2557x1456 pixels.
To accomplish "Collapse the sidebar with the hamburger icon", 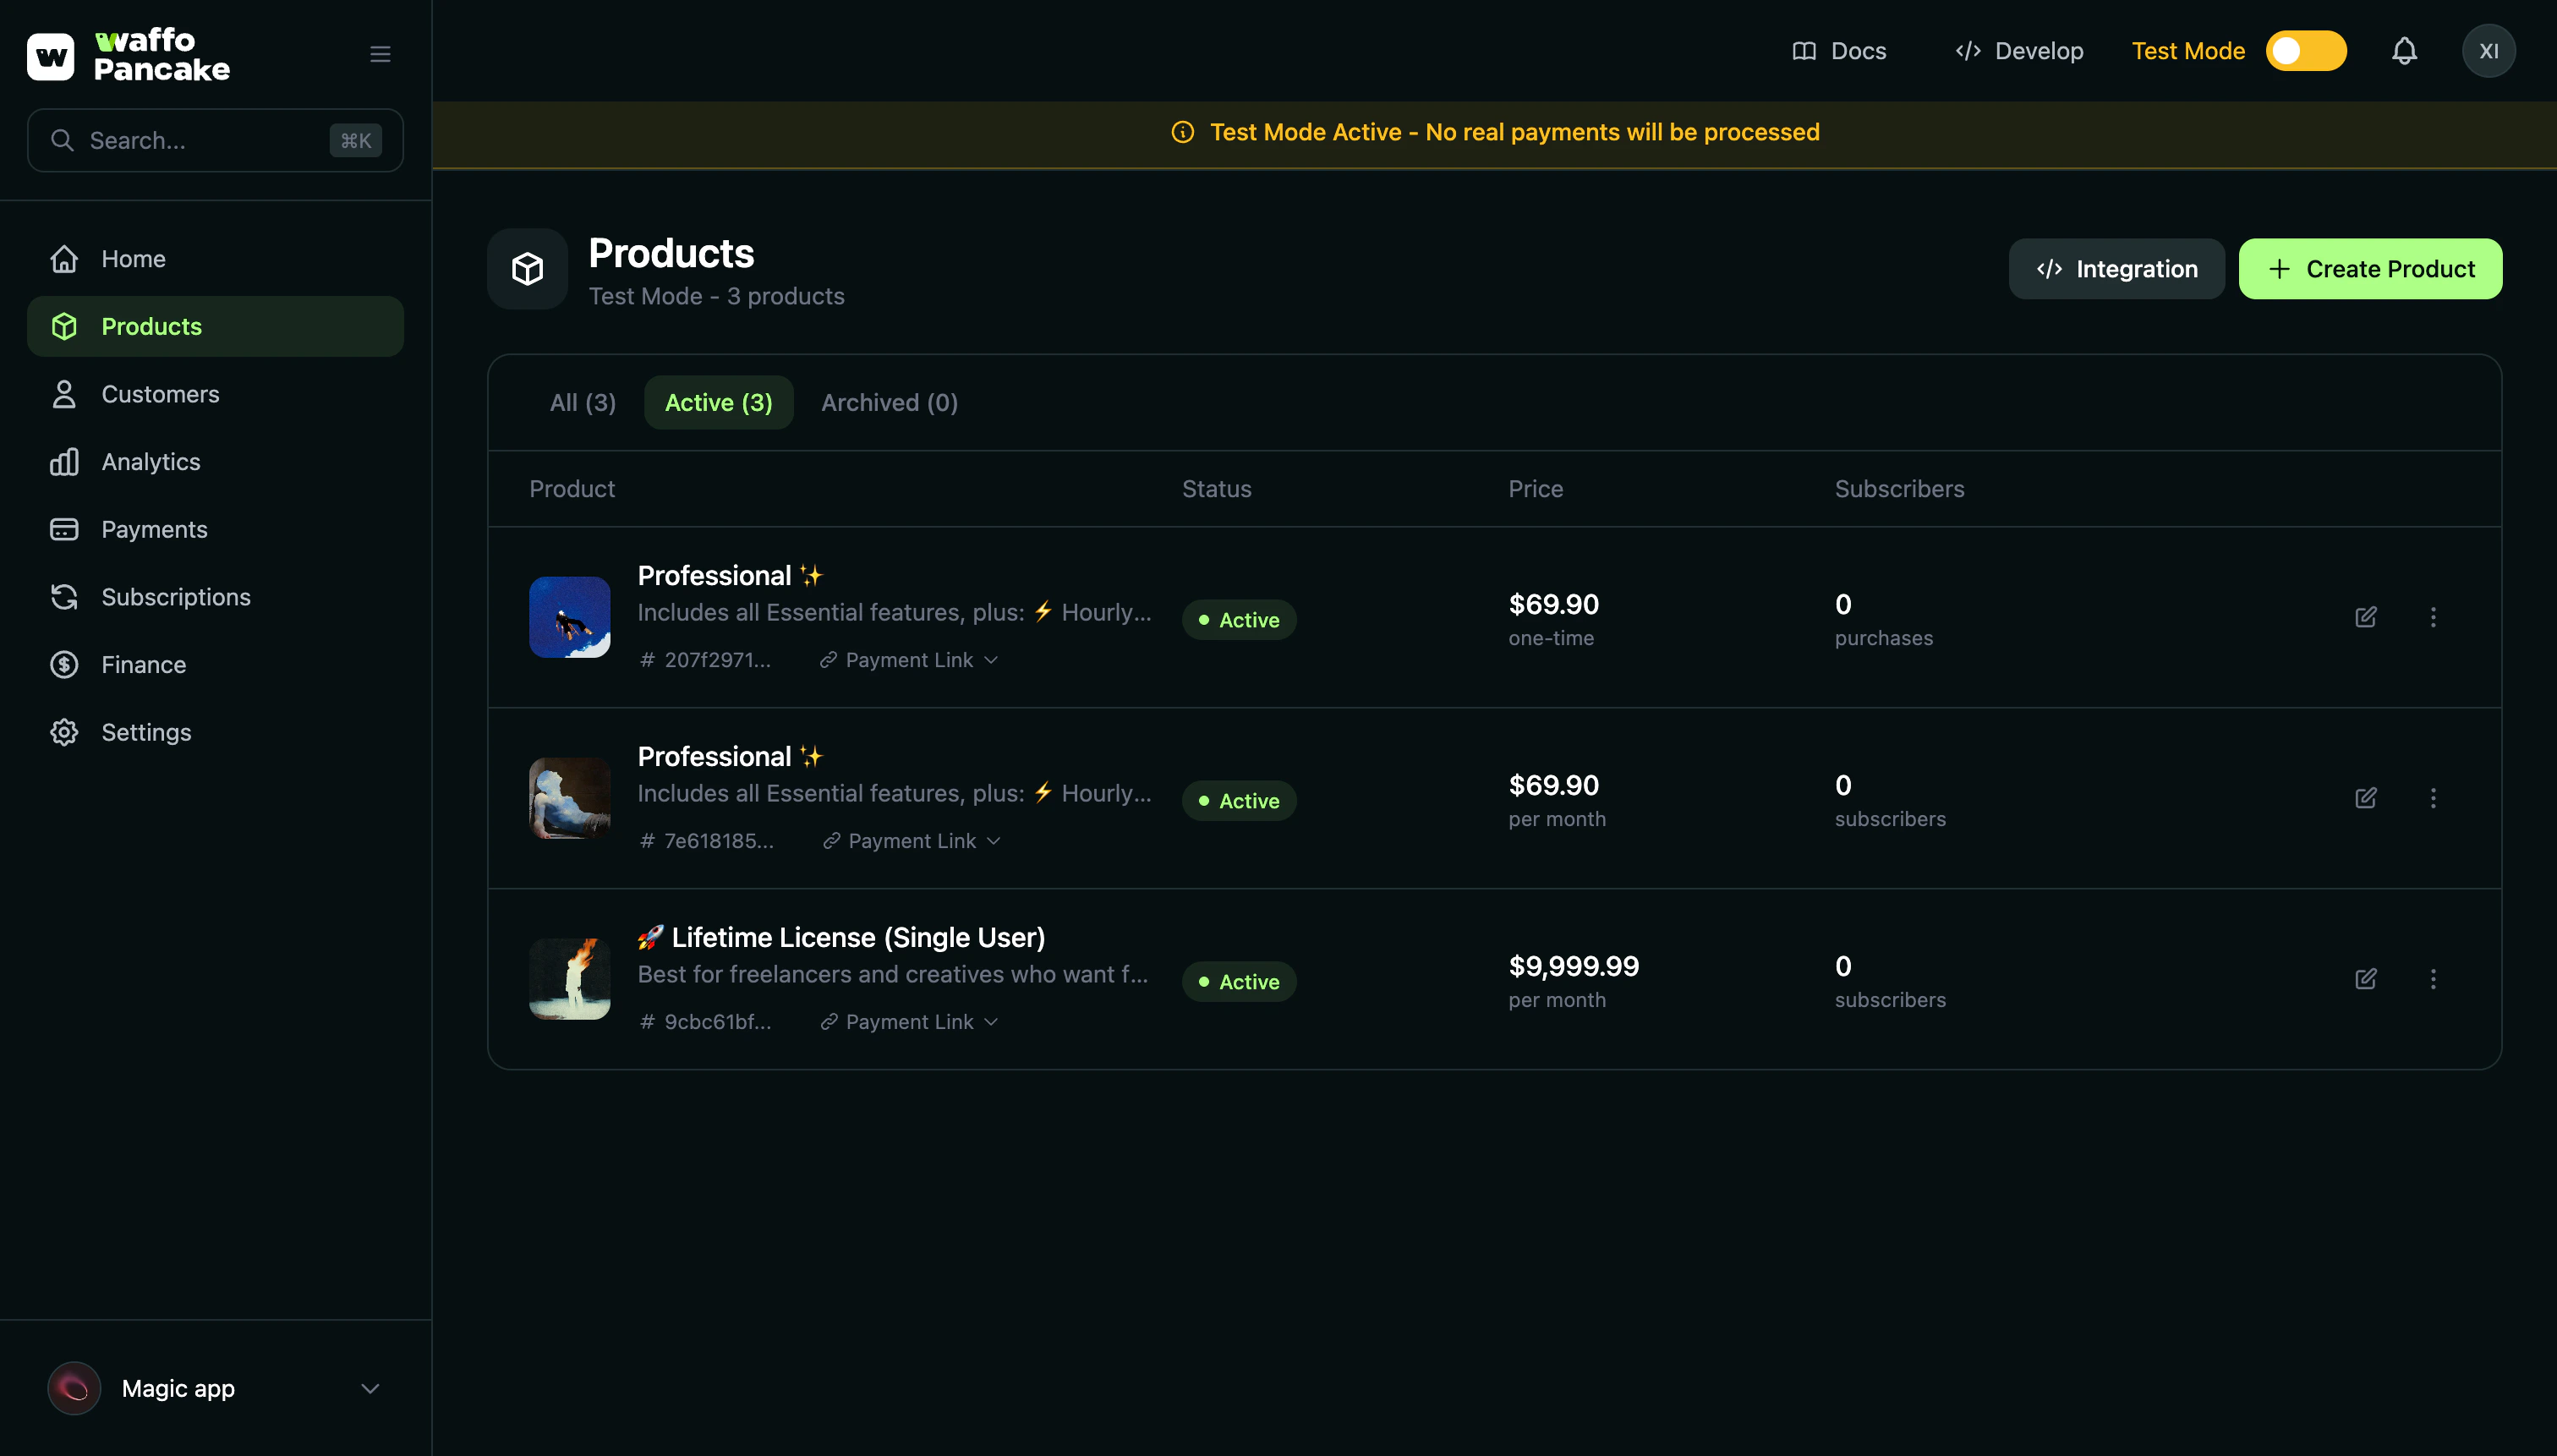I will click(x=380, y=53).
